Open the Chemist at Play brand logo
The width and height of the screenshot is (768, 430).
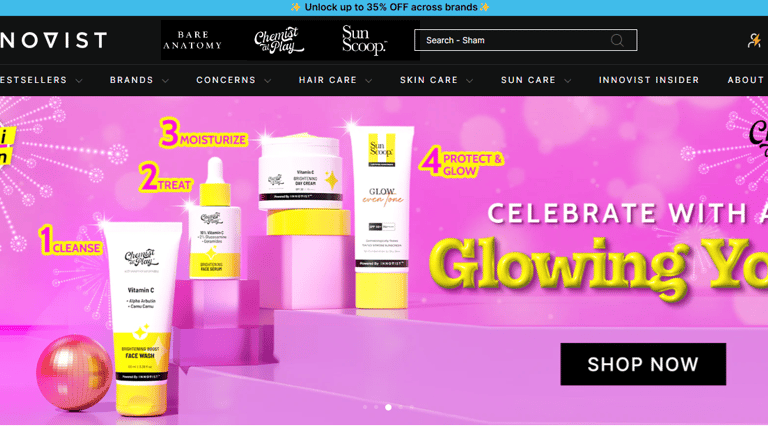(279, 40)
